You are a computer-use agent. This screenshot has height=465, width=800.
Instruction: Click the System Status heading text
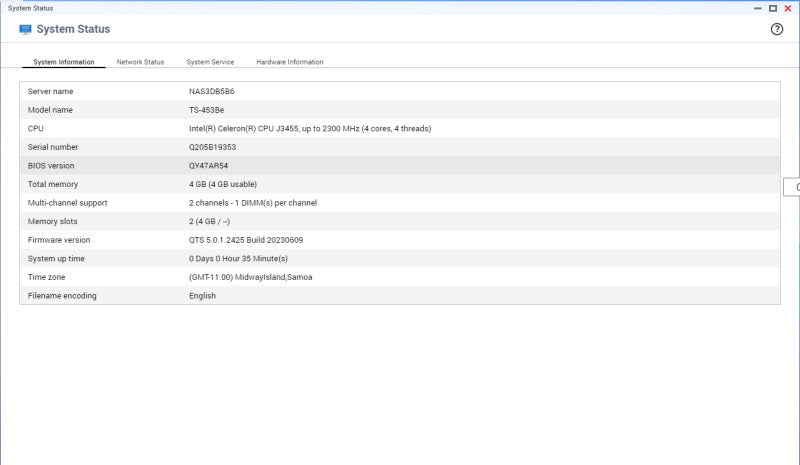tap(73, 29)
